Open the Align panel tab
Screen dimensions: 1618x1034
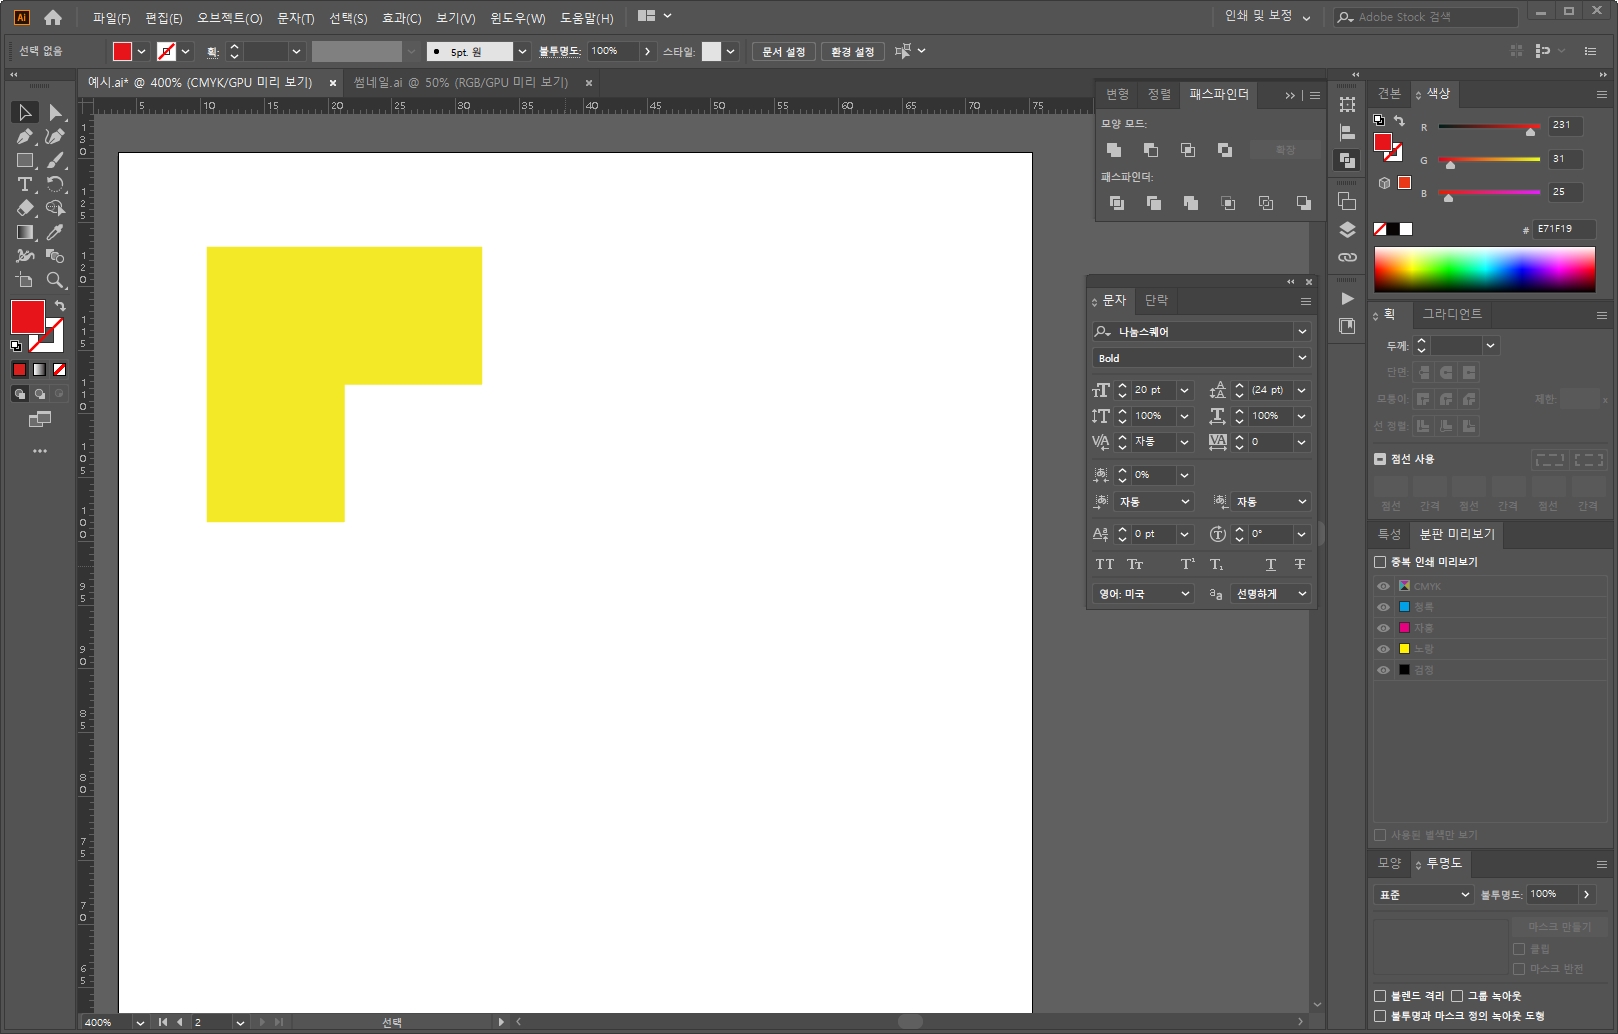(1159, 94)
